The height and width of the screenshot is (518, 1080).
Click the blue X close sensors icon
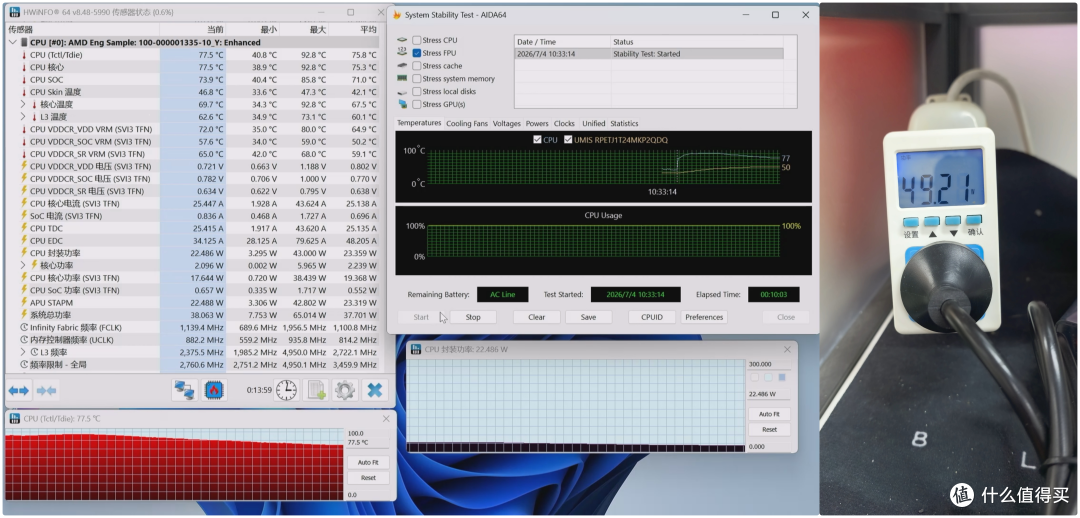pyautogui.click(x=374, y=391)
